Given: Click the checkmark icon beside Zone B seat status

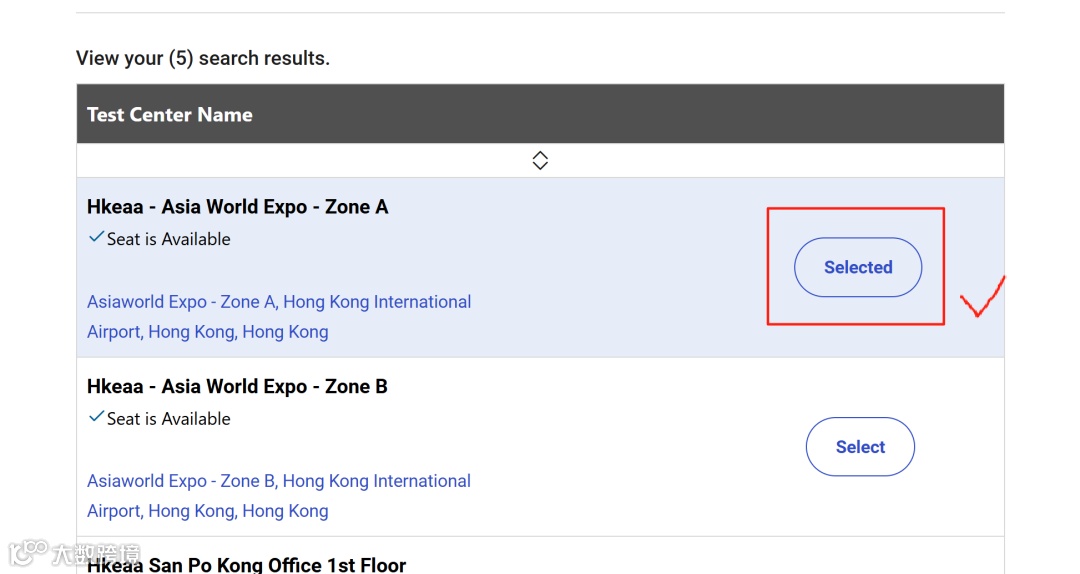Looking at the screenshot, I should (96, 417).
